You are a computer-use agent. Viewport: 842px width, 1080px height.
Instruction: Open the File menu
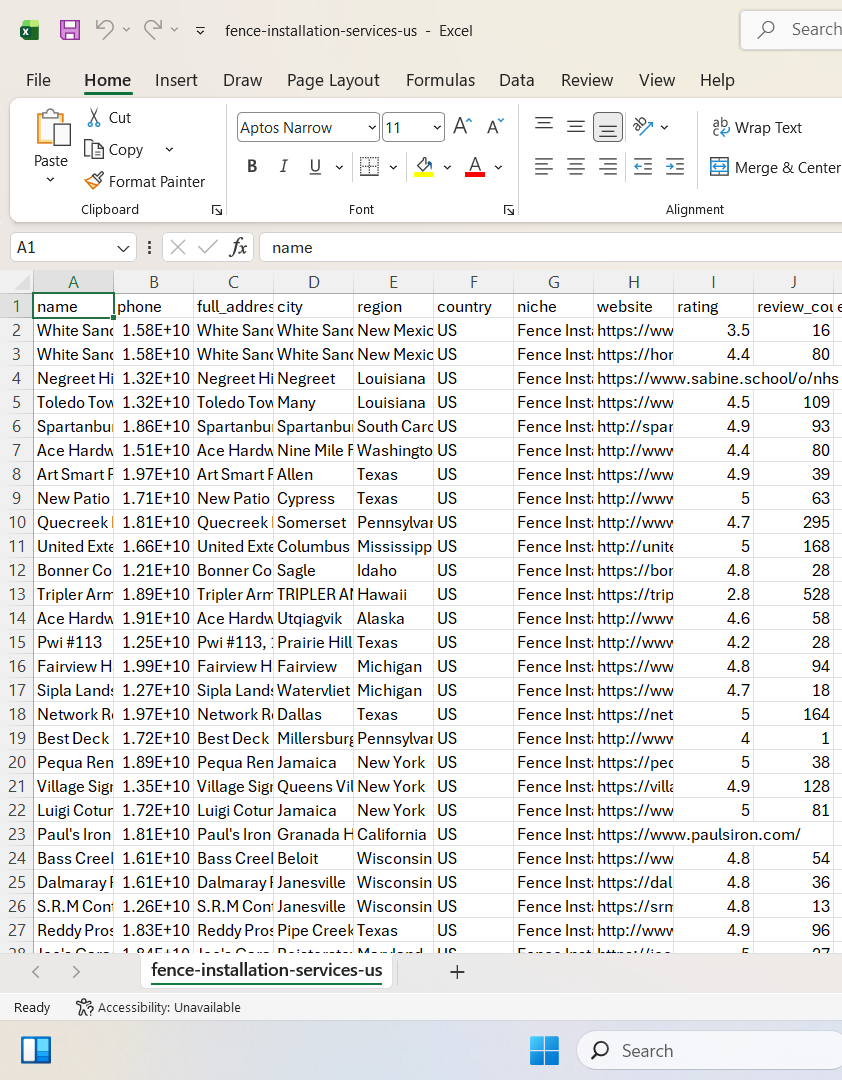38,81
